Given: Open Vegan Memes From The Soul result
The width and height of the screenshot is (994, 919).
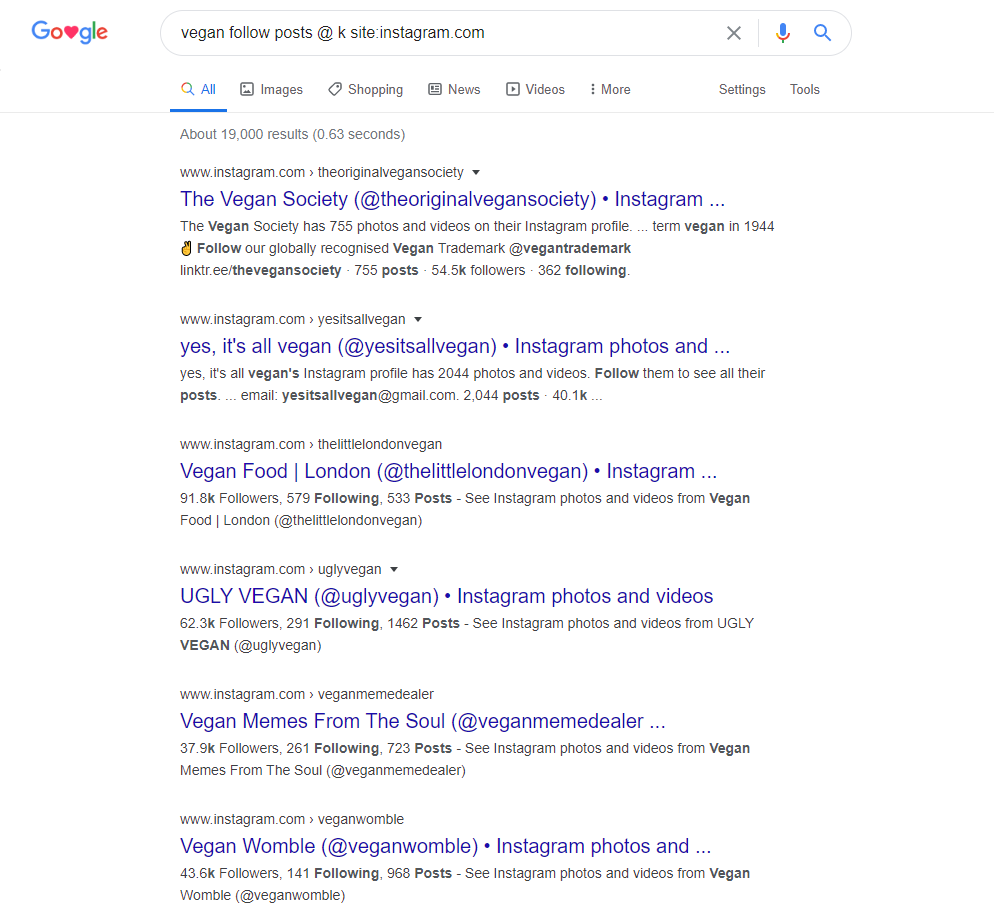Looking at the screenshot, I should coord(423,721).
